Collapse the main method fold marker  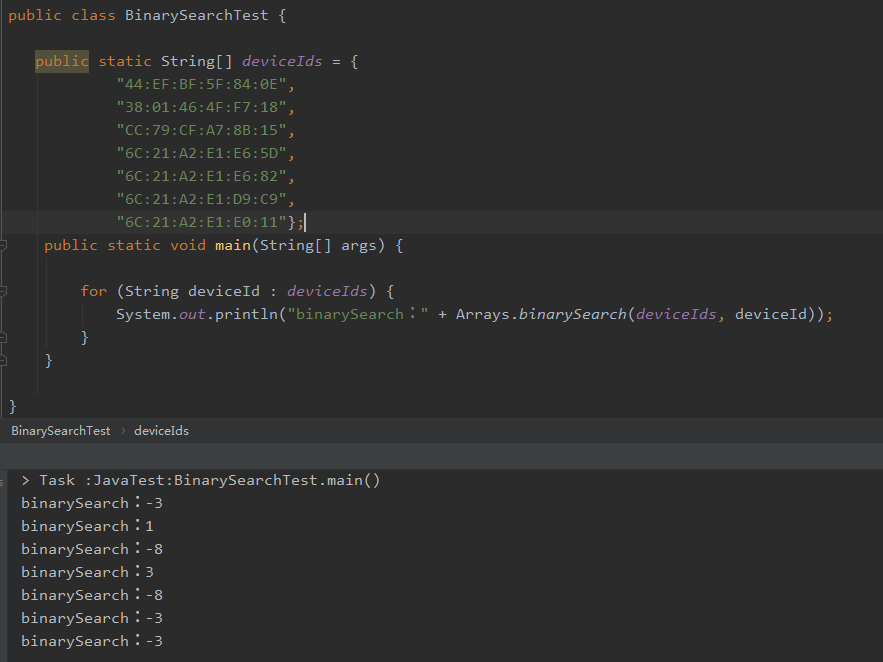click(x=3, y=245)
